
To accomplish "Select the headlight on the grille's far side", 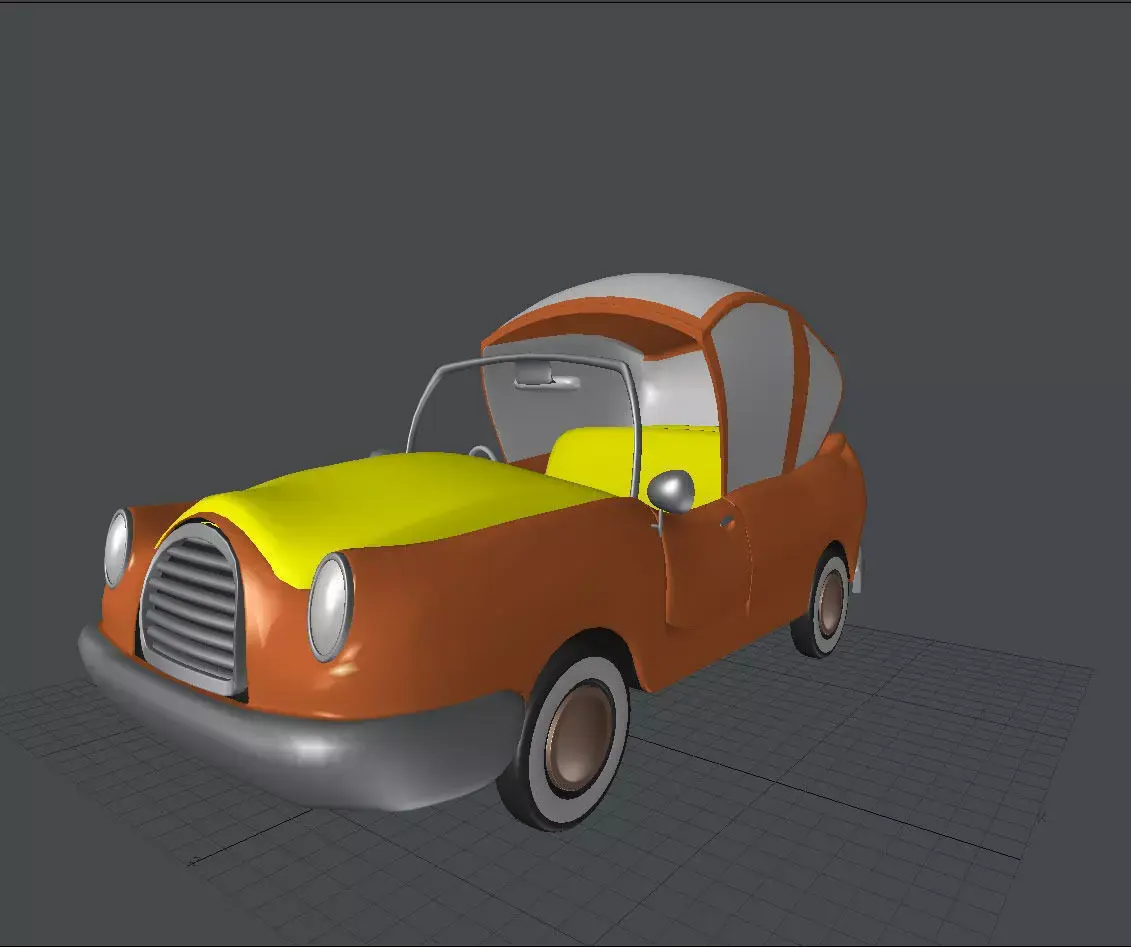I will pos(118,547).
